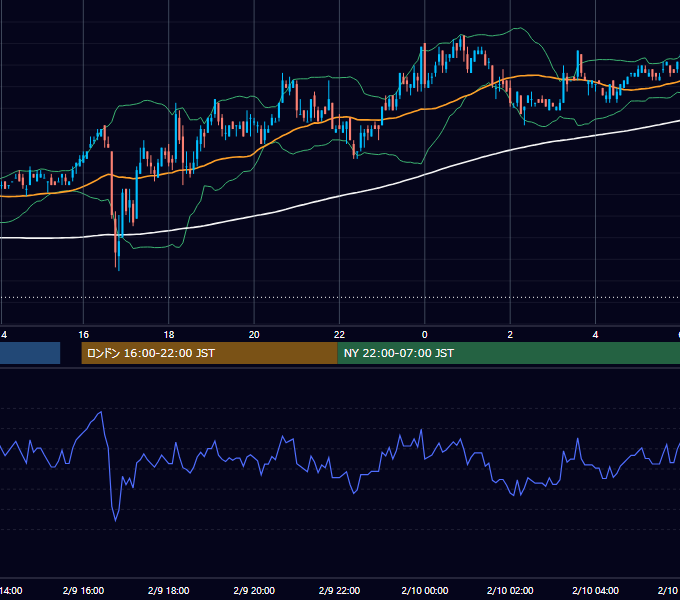Click the oscillator peak near 16:00
Viewport: 680px width, 600px height.
coord(101,412)
